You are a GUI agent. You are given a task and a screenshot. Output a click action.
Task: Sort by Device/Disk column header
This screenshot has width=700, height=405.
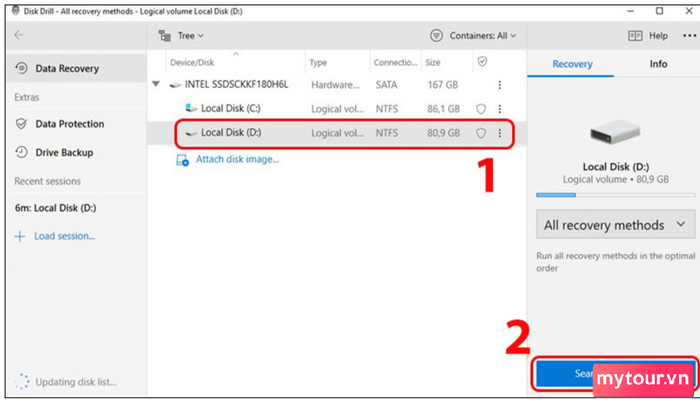tap(192, 63)
